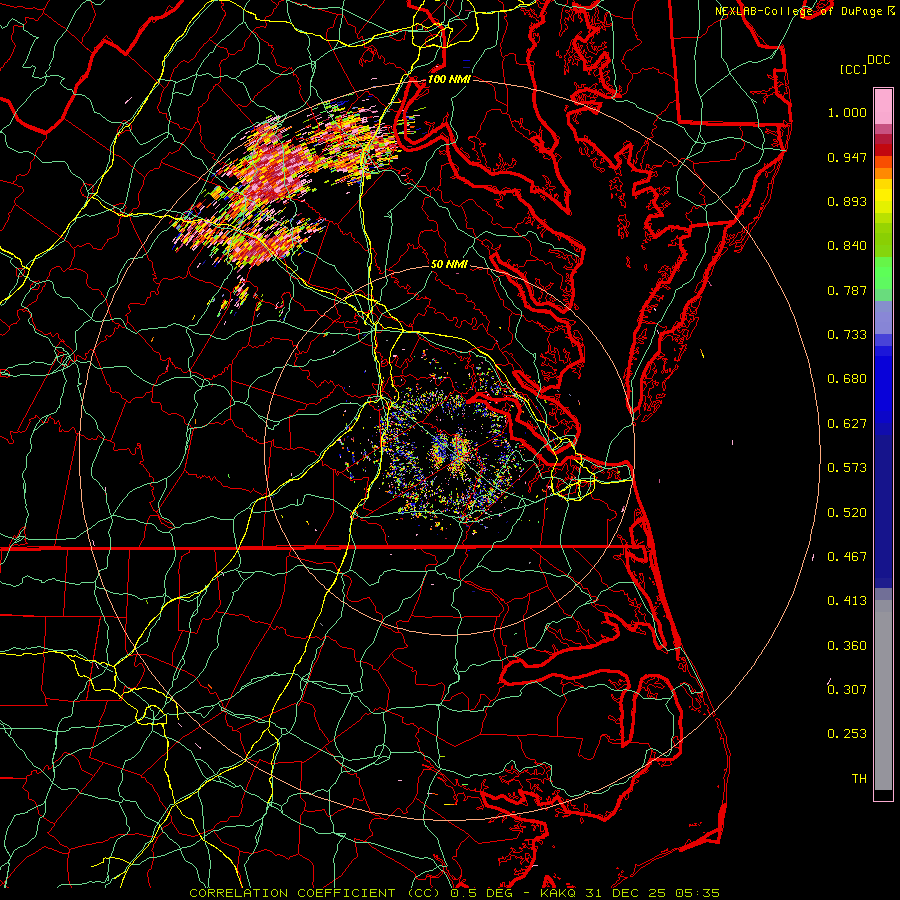This screenshot has width=900, height=900.
Task: Click the KAKQ radar site identifier
Action: (560, 893)
